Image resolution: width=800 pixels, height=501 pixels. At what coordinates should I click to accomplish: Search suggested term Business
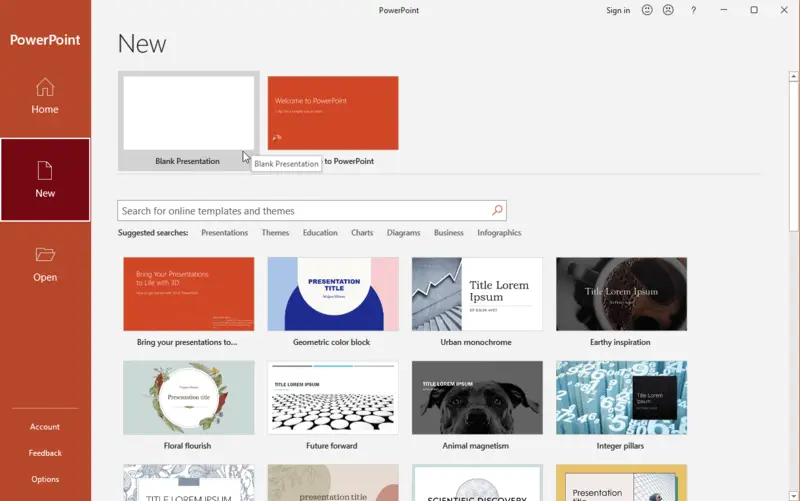[x=448, y=233]
